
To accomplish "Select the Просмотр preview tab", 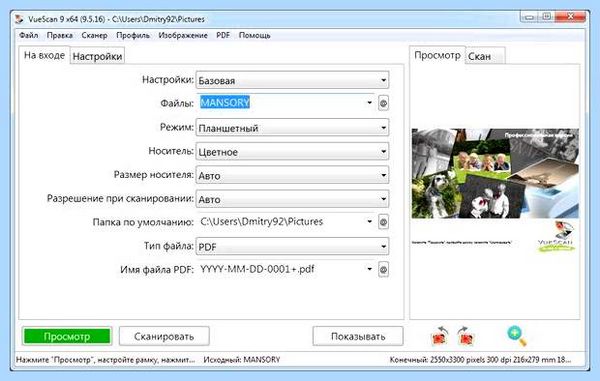I will [x=437, y=55].
